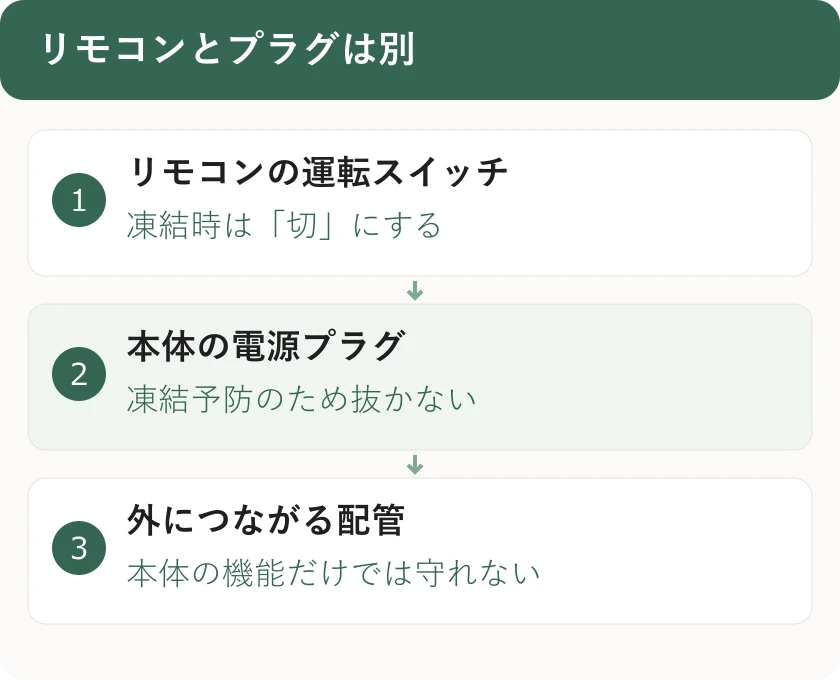Viewport: 840px width, 680px height.
Task: Select the 凍結予防のため抜かない subtitle
Action: tap(302, 399)
